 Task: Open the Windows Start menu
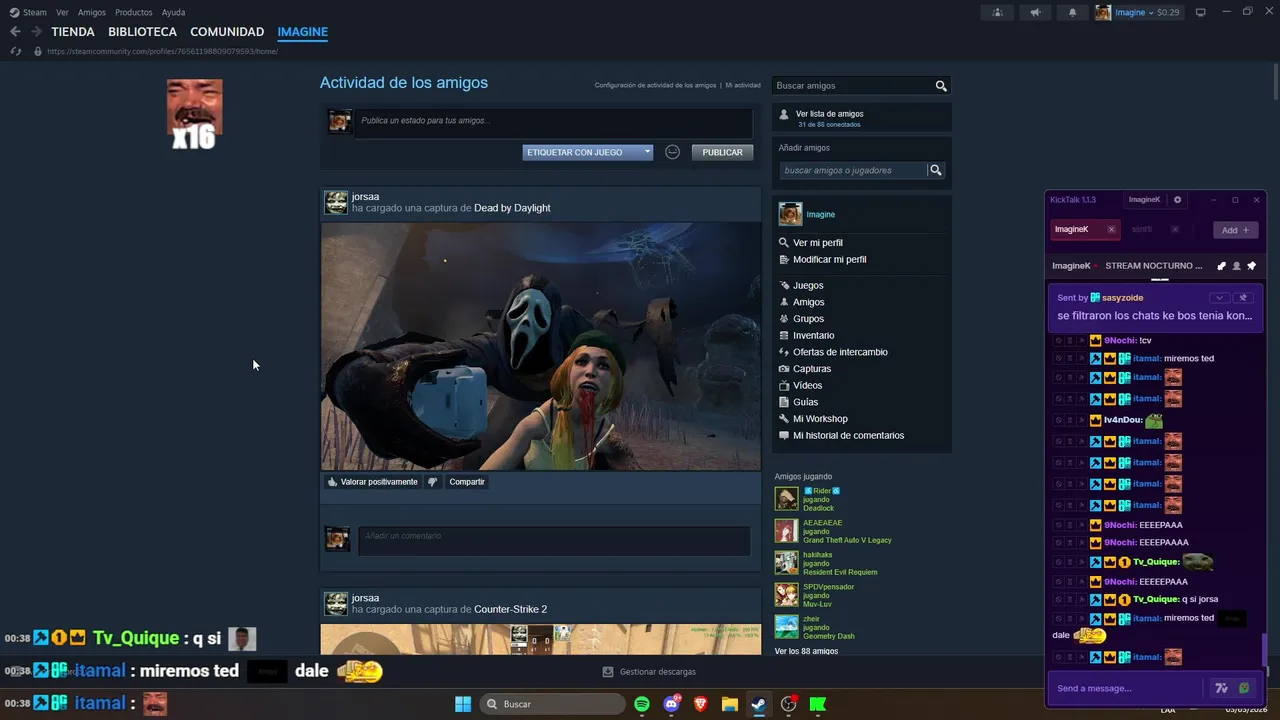click(463, 704)
